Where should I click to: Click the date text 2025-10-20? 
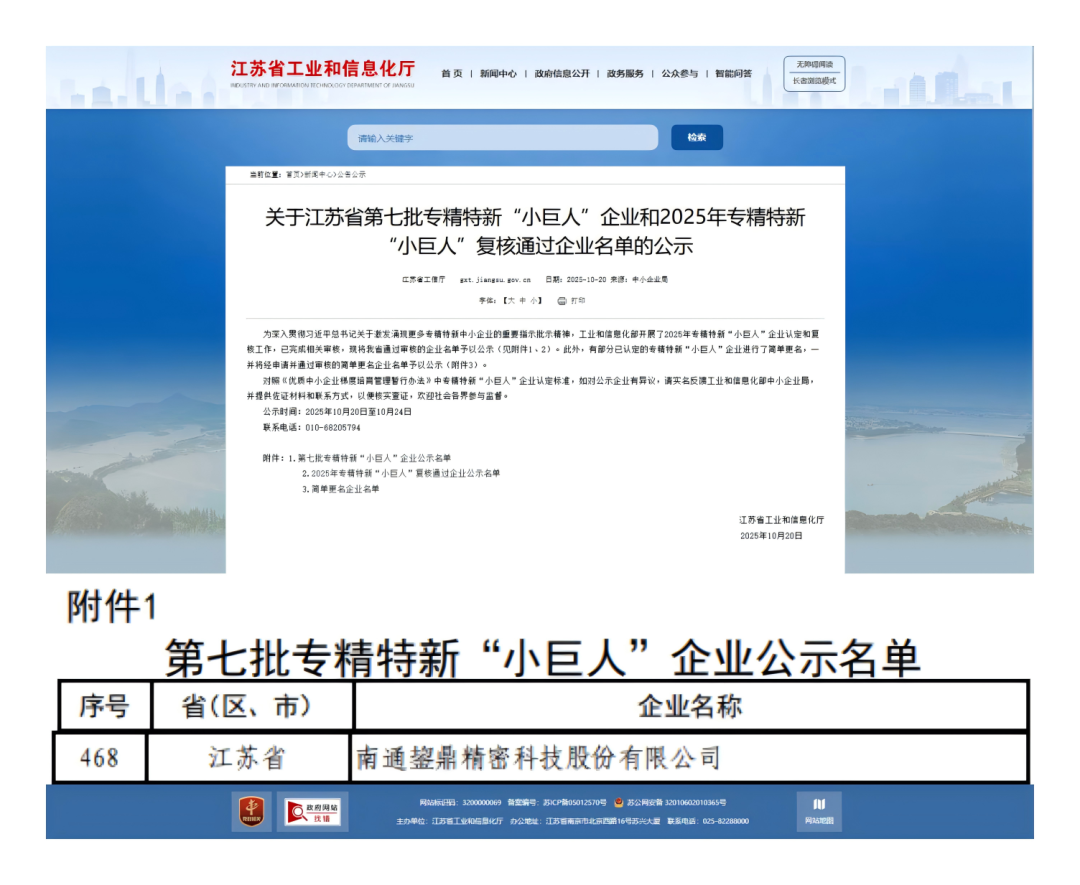point(586,280)
